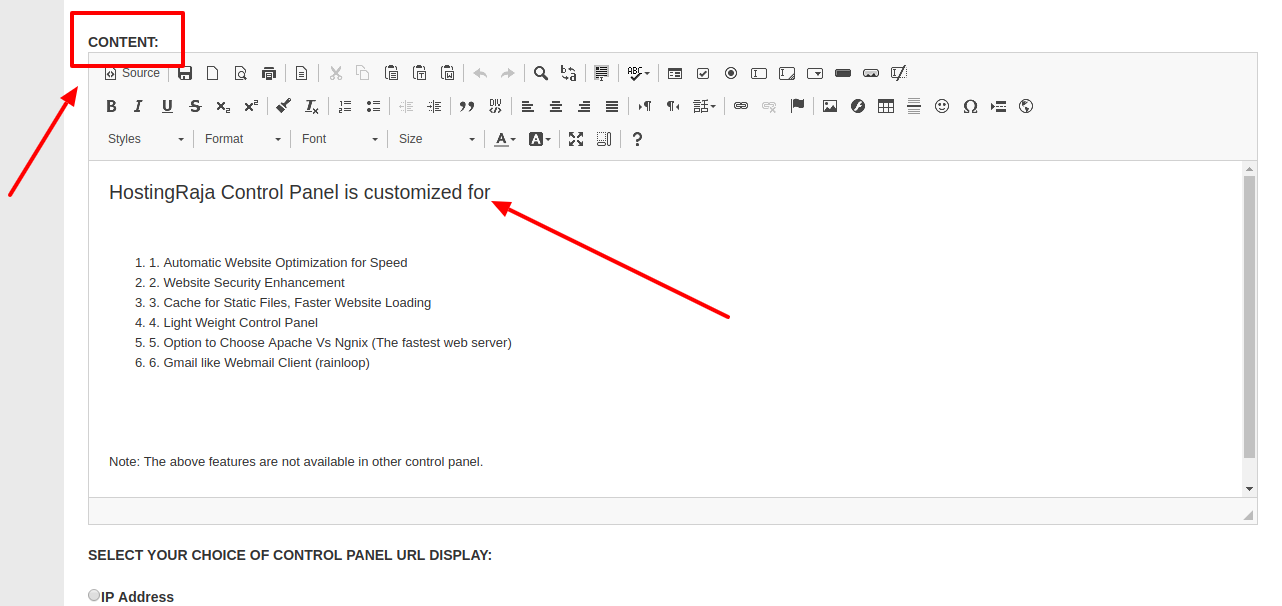This screenshot has height=606, width=1282.
Task: Toggle Underline formatting
Action: (x=167, y=106)
